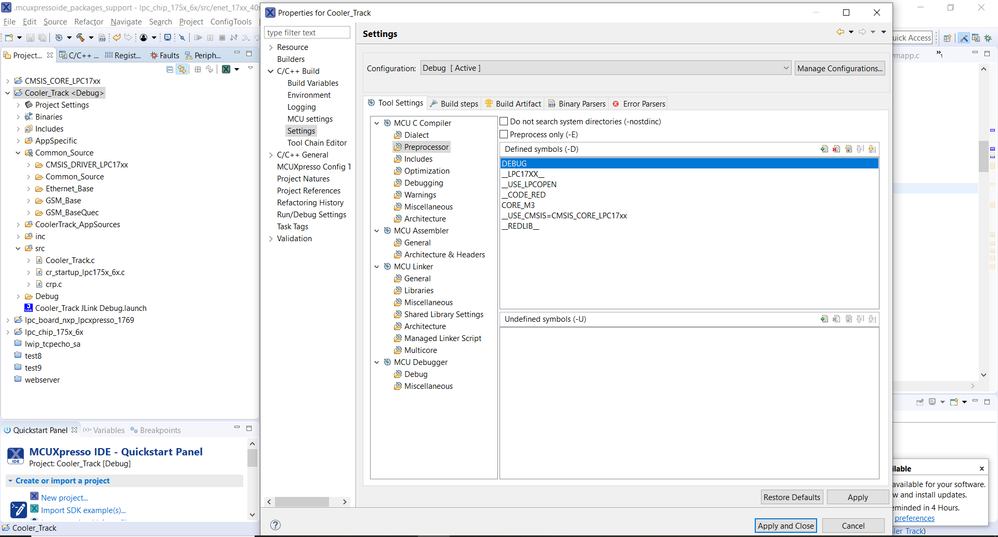The height and width of the screenshot is (537, 998).
Task: Switch to the Build steps tab
Action: (454, 104)
